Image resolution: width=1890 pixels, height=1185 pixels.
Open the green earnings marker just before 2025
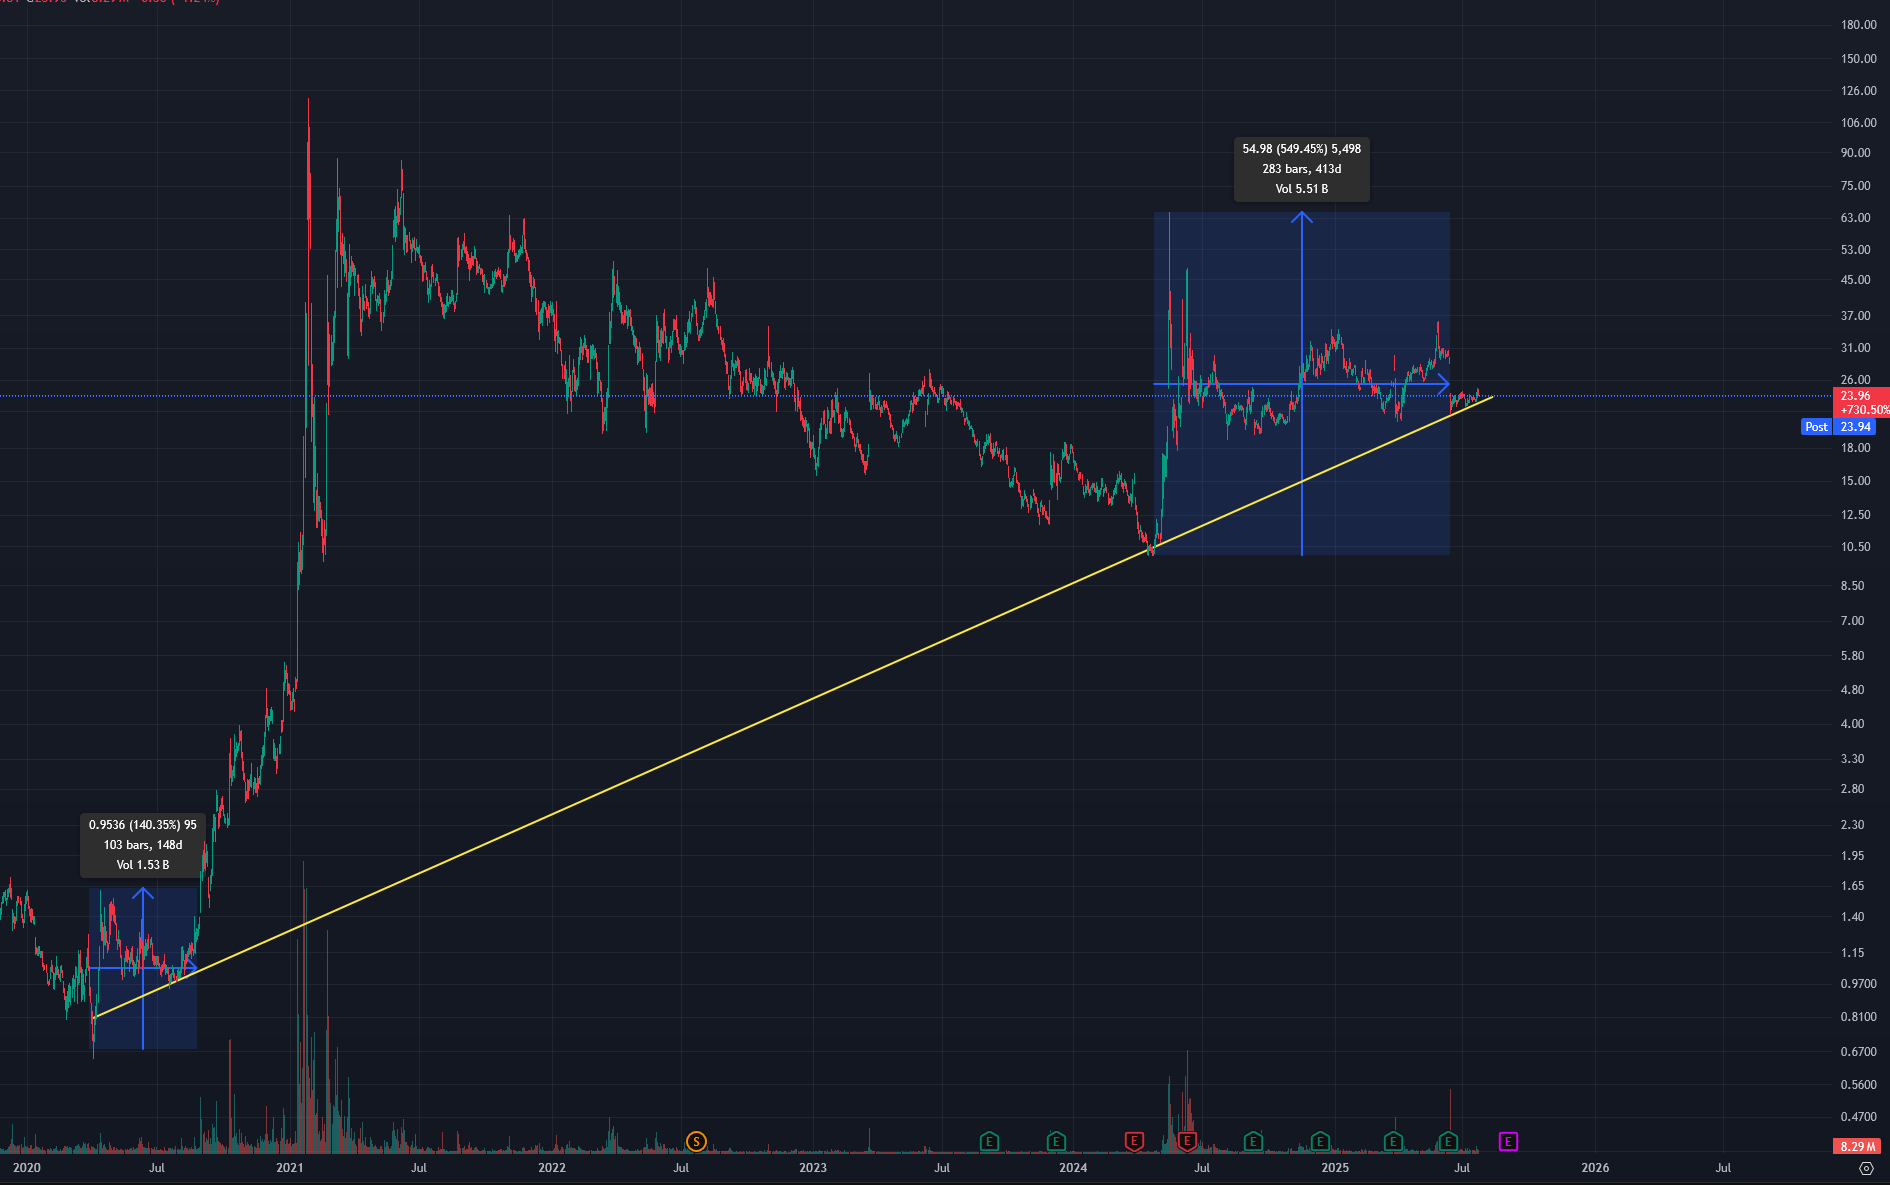point(1320,1141)
